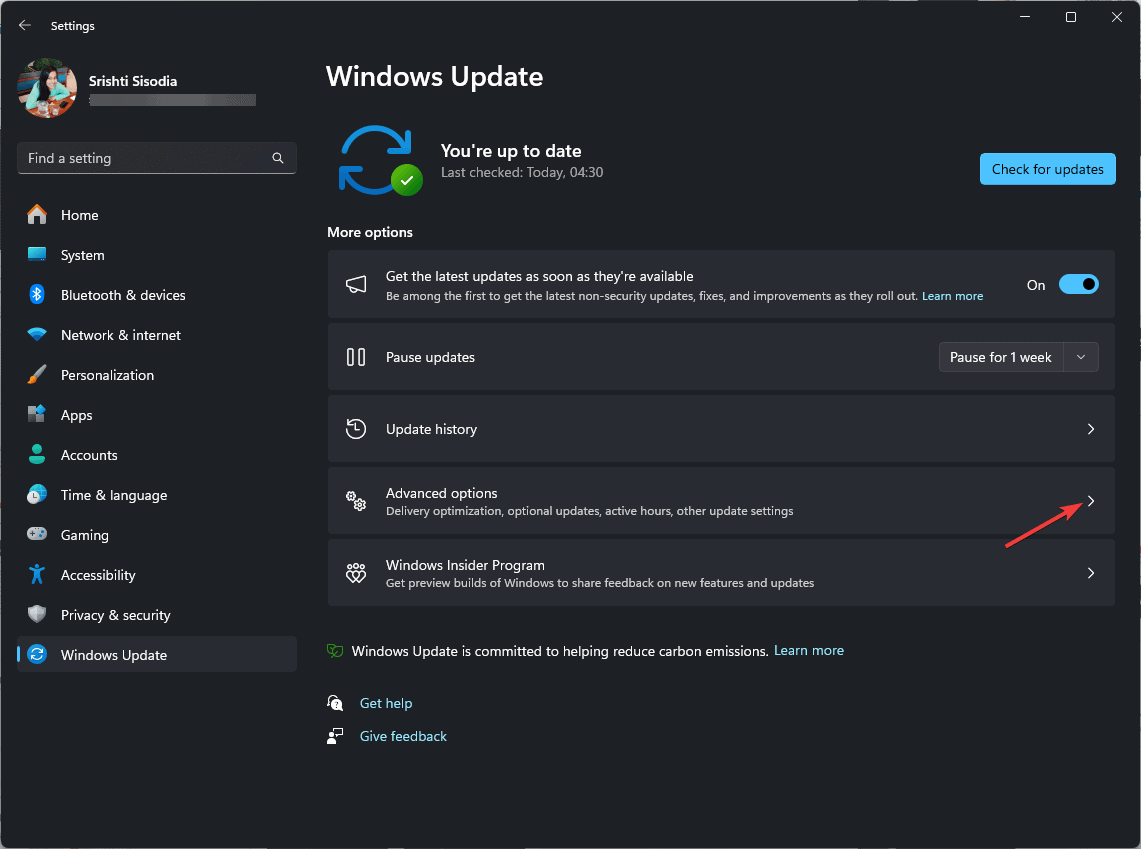
Task: Click the Time & language clock icon
Action: click(37, 495)
